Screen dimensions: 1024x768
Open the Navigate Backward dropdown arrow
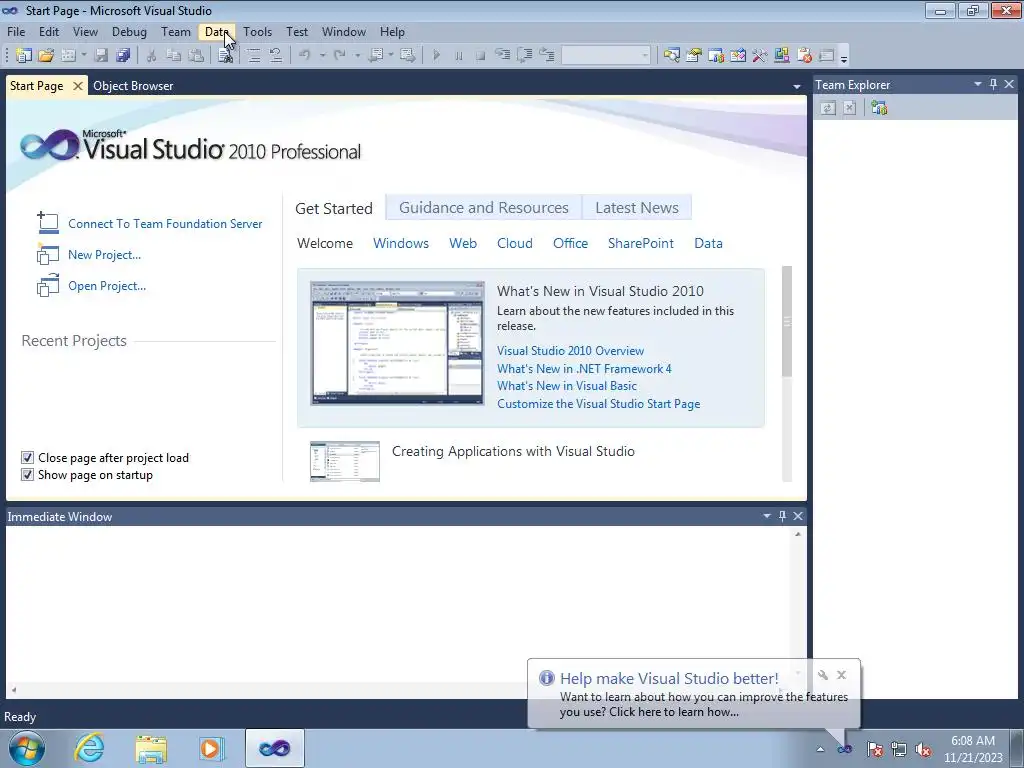tap(391, 56)
